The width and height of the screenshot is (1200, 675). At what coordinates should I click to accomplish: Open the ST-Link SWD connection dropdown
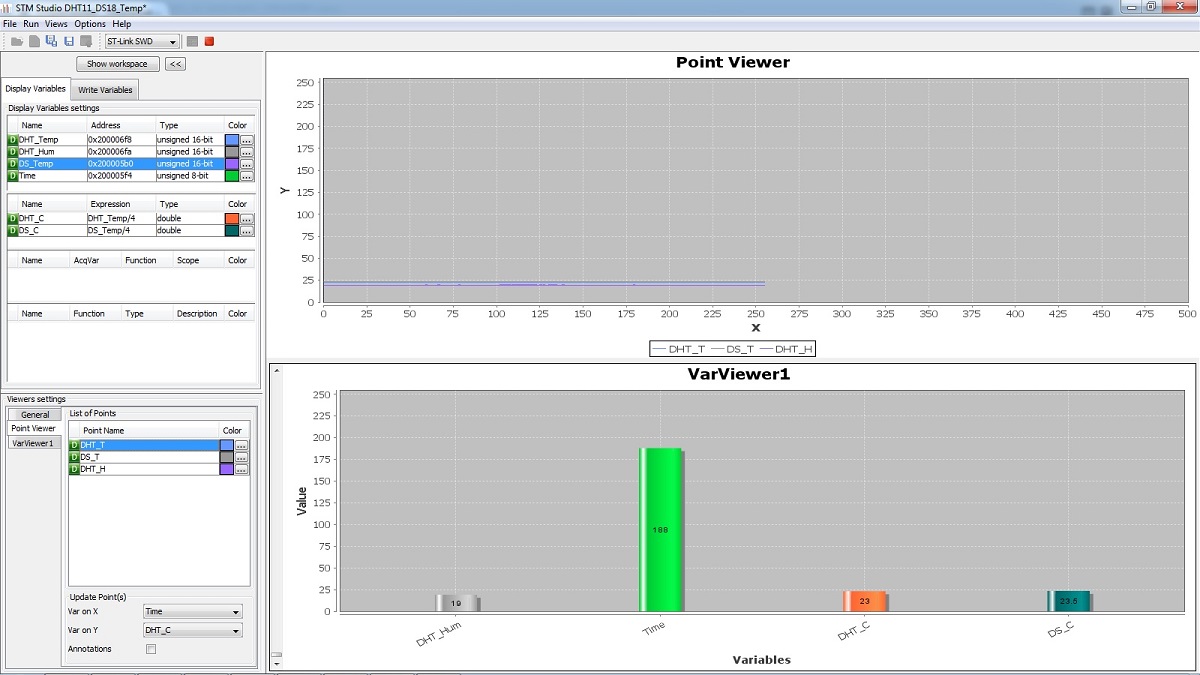click(x=142, y=41)
